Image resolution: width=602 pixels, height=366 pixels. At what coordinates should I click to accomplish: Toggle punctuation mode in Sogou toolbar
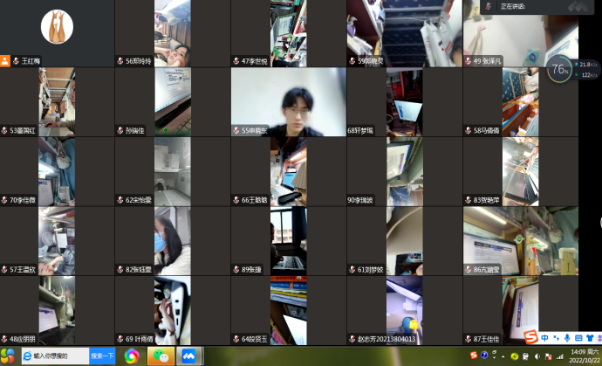556,338
